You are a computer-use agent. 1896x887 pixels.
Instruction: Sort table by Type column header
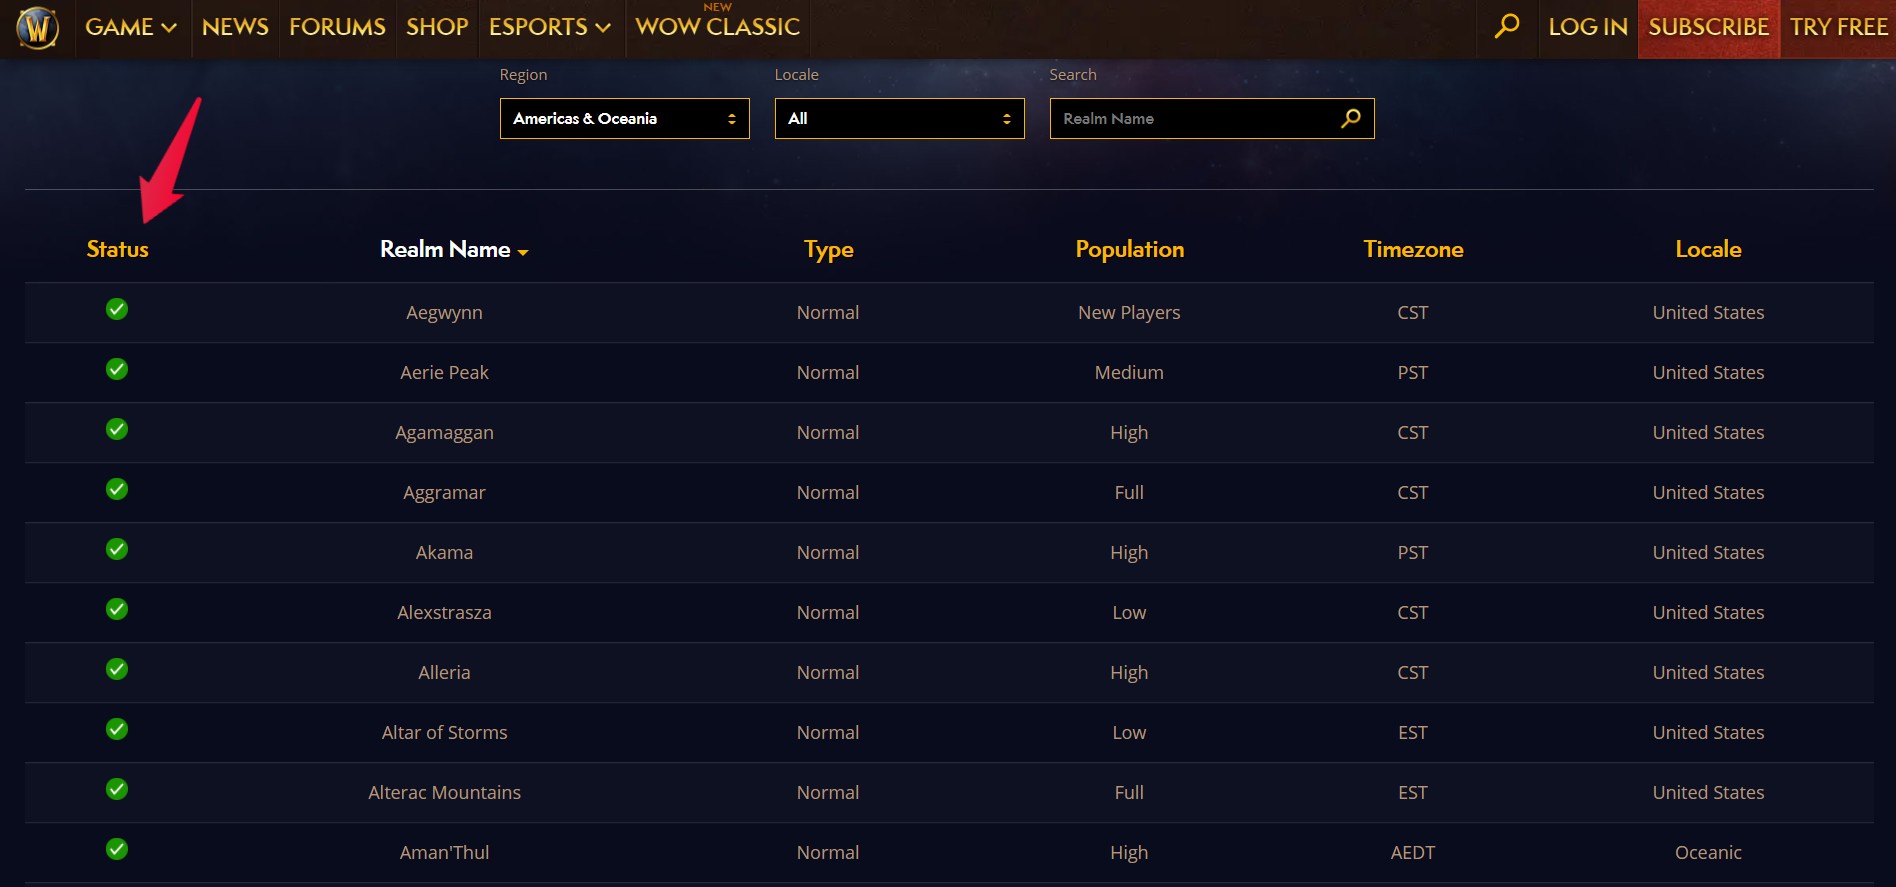pyautogui.click(x=828, y=249)
